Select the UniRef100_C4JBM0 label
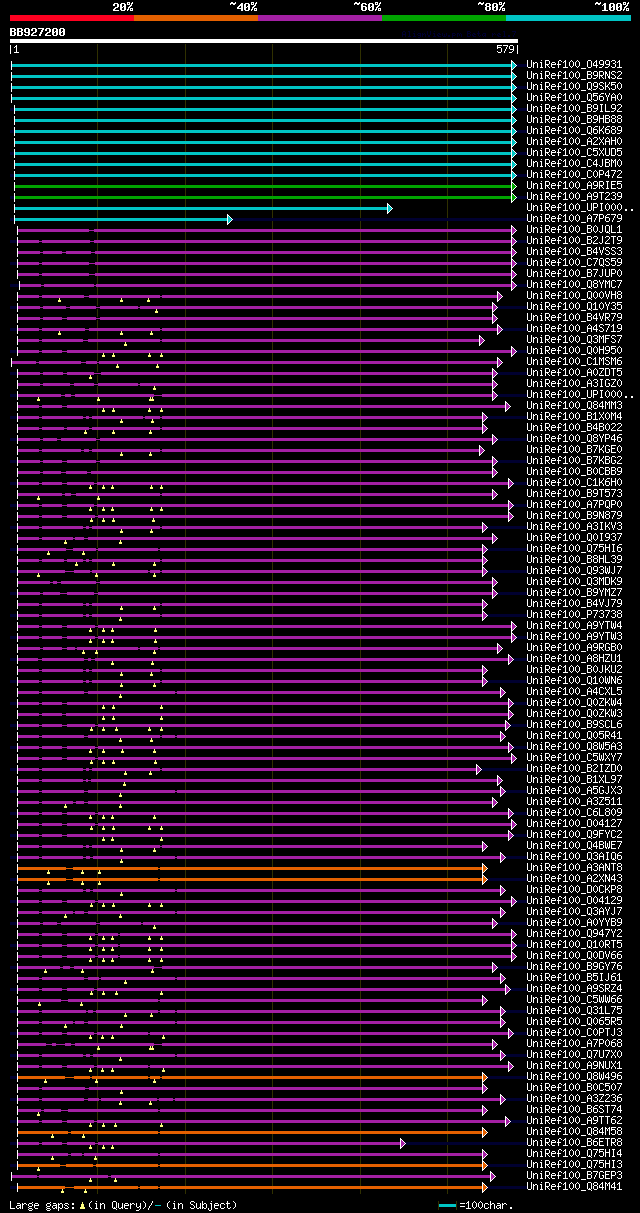 (574, 163)
